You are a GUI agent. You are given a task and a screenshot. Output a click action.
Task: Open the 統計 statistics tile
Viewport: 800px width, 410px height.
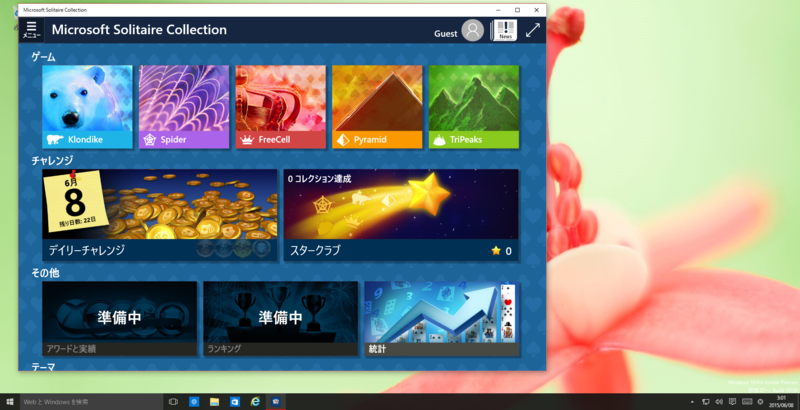(x=442, y=319)
